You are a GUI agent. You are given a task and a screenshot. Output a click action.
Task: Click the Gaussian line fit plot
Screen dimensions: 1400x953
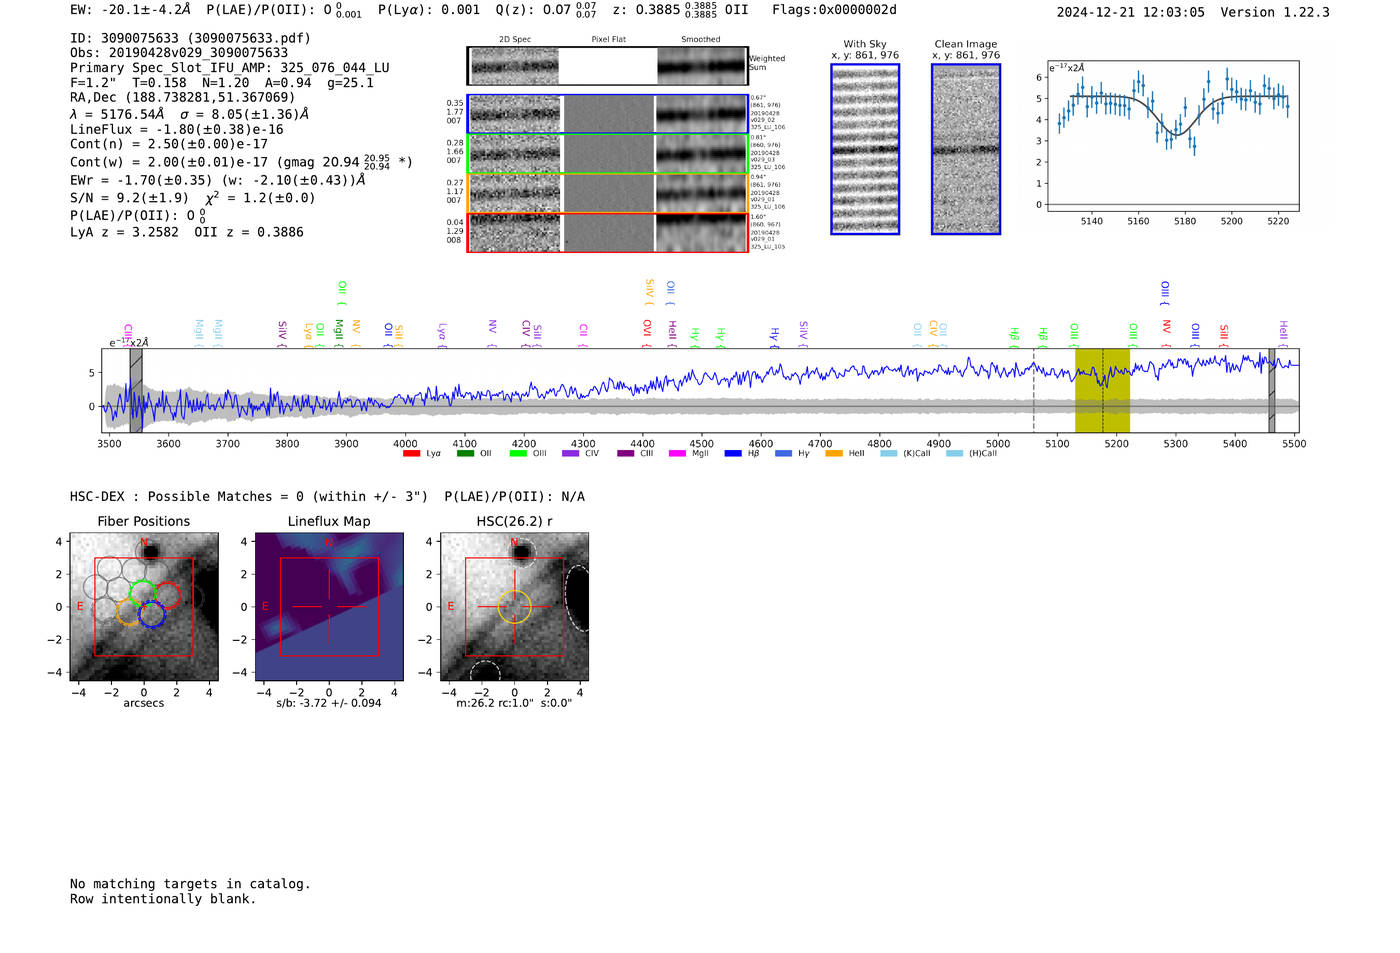[x=1172, y=136]
